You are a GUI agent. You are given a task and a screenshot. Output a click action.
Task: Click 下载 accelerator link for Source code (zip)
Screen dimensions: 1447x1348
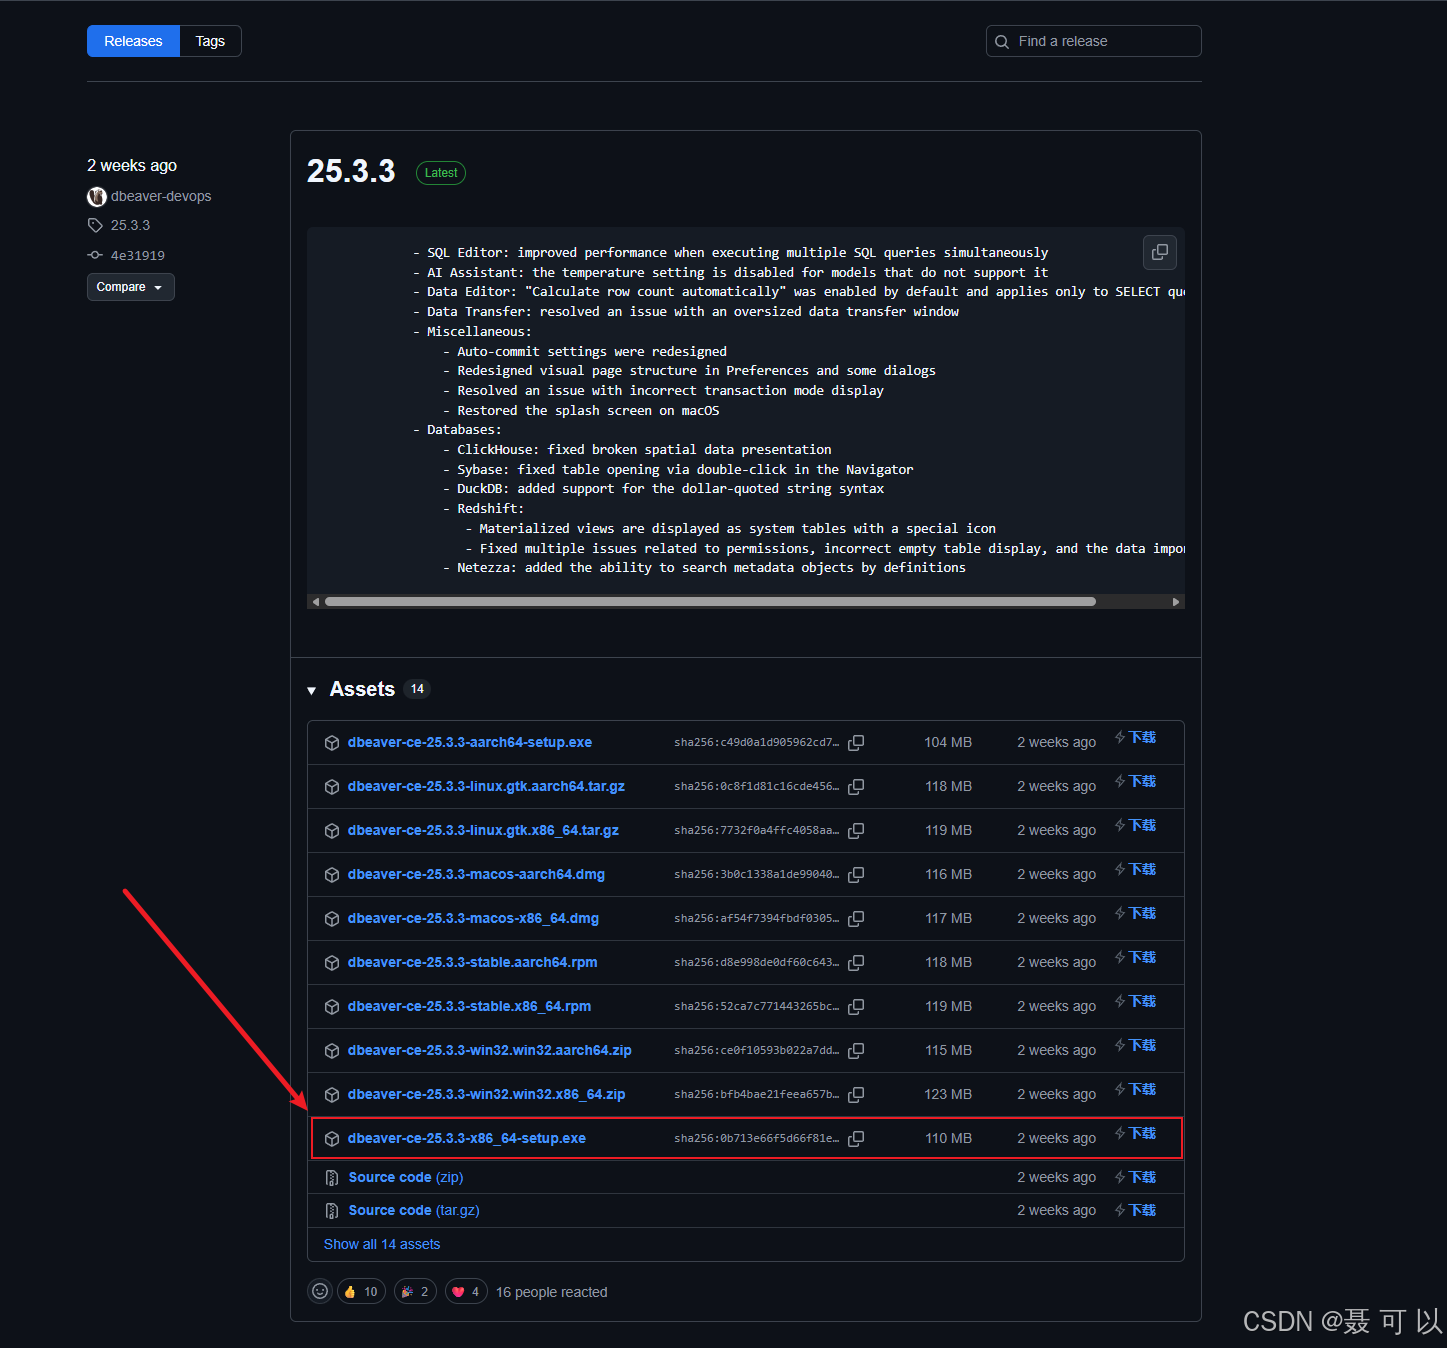coord(1136,1177)
